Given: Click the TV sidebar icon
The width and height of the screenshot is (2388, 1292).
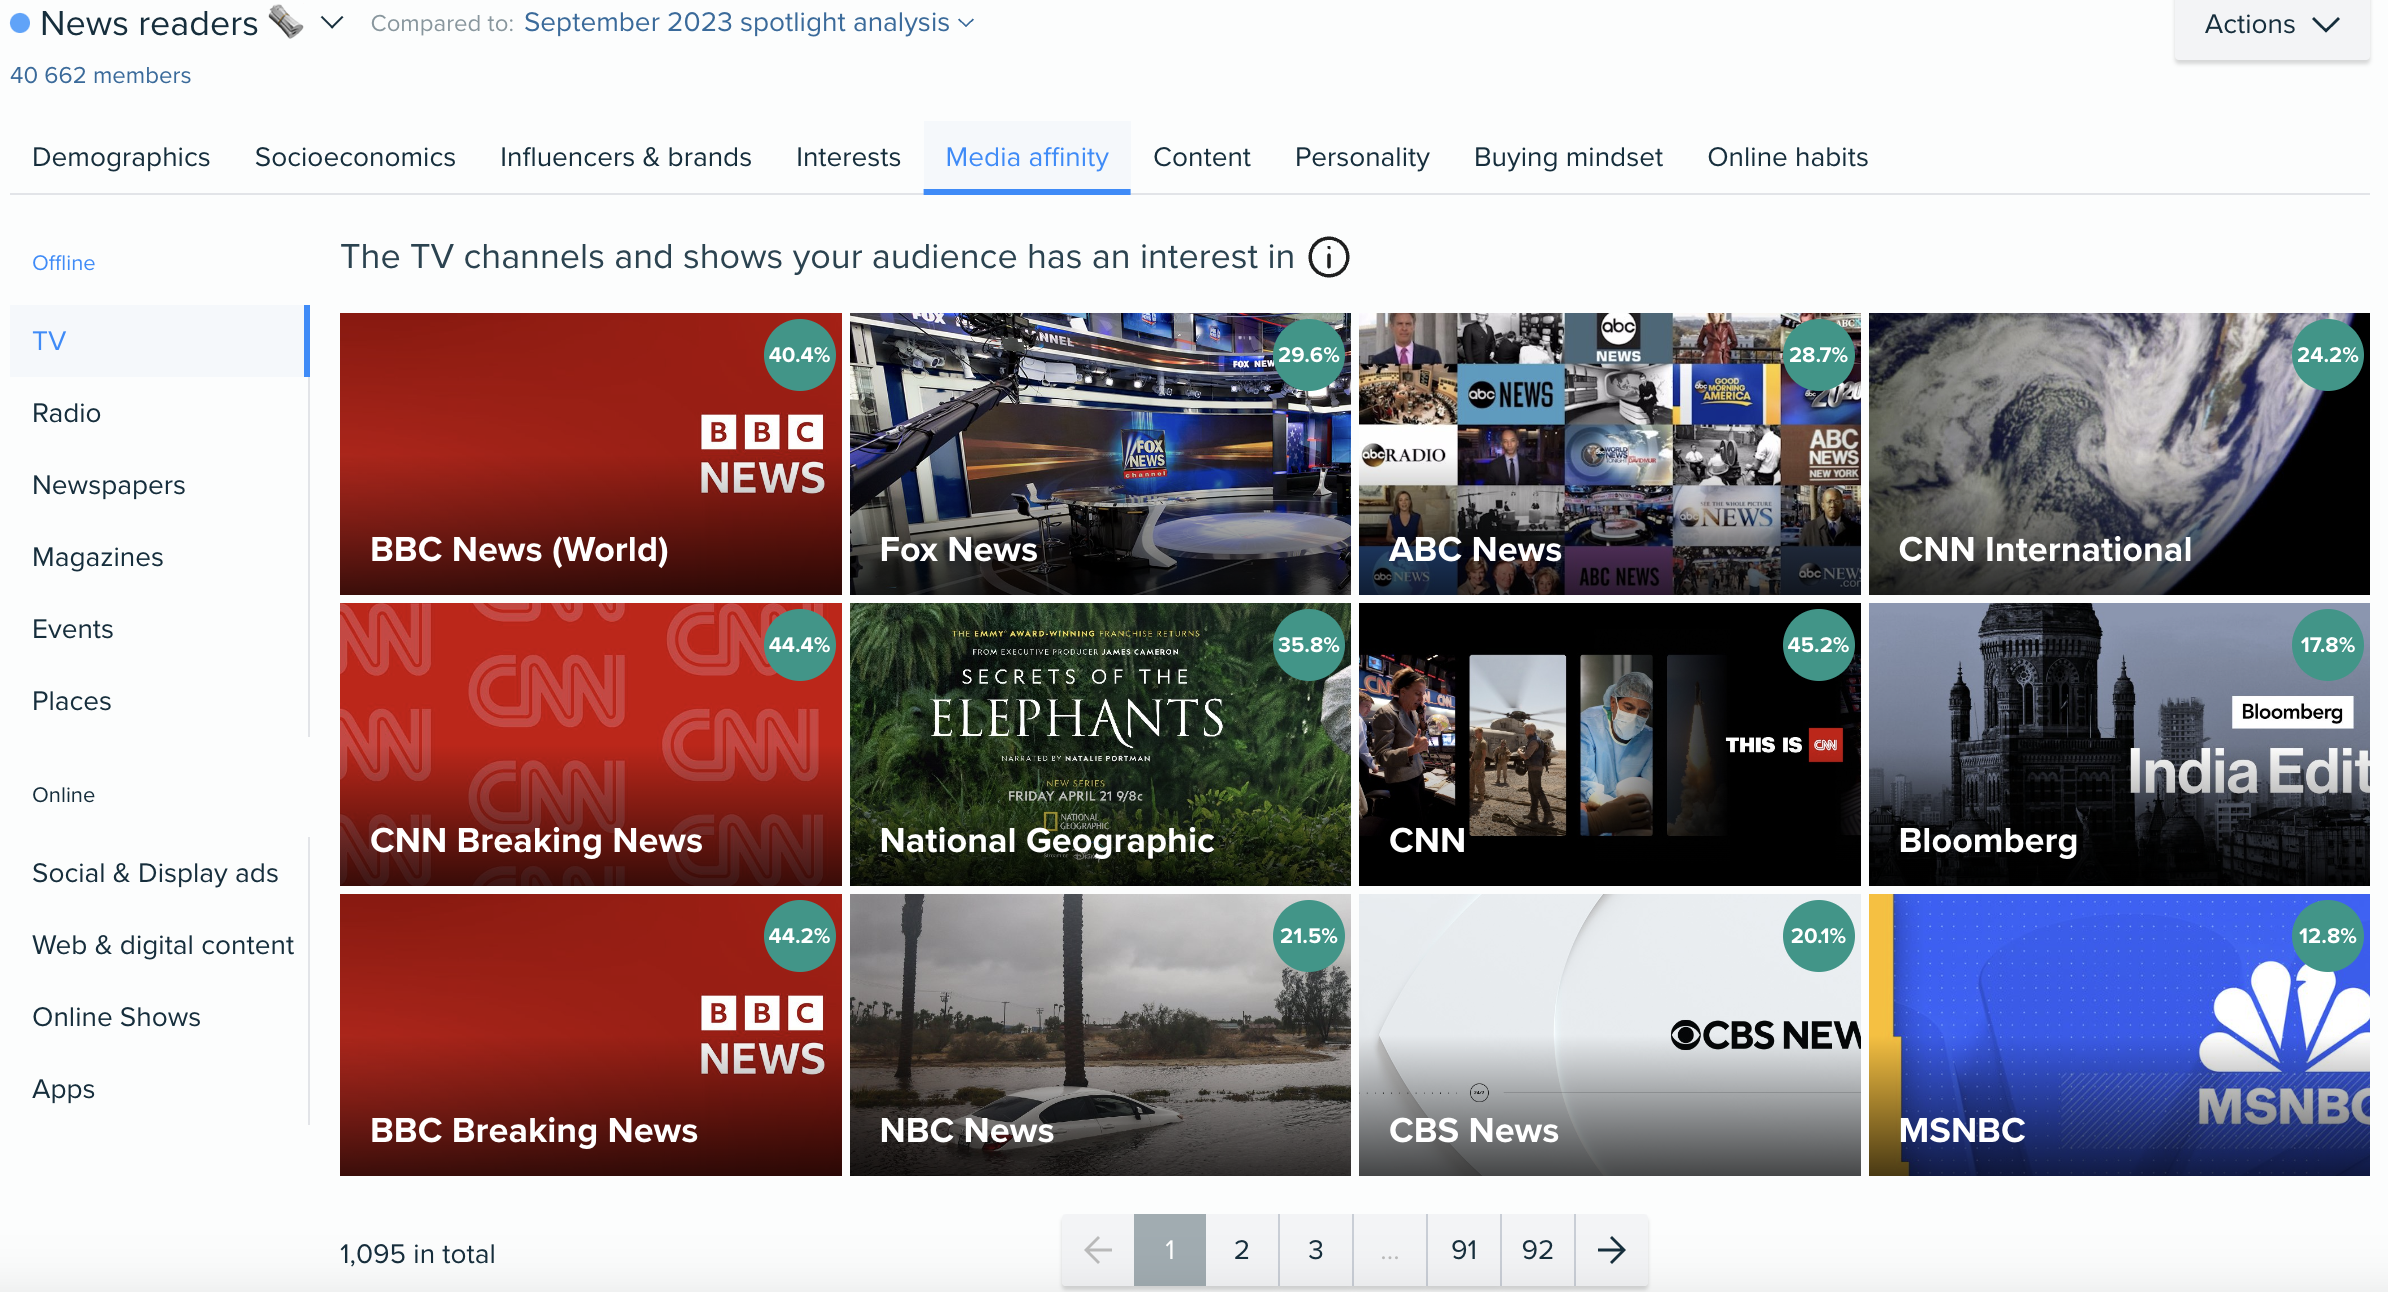Looking at the screenshot, I should 49,341.
